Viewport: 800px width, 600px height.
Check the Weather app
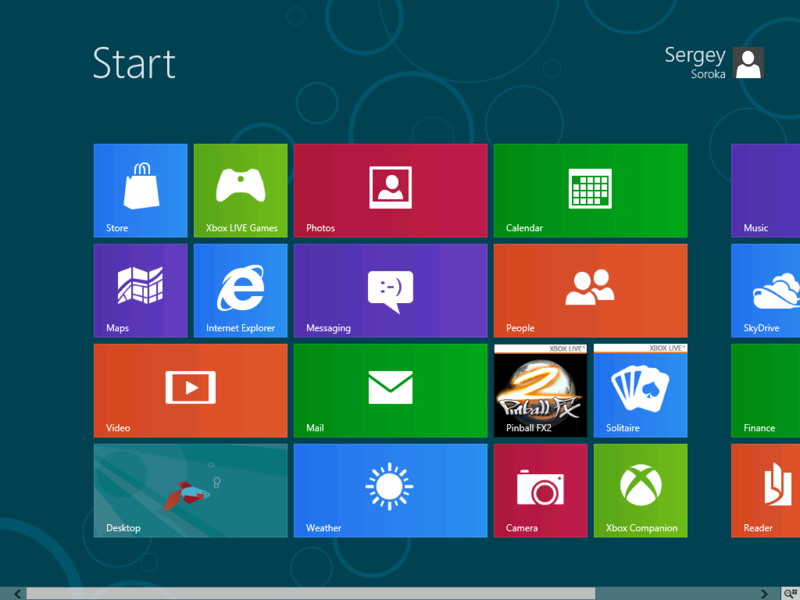(390, 490)
